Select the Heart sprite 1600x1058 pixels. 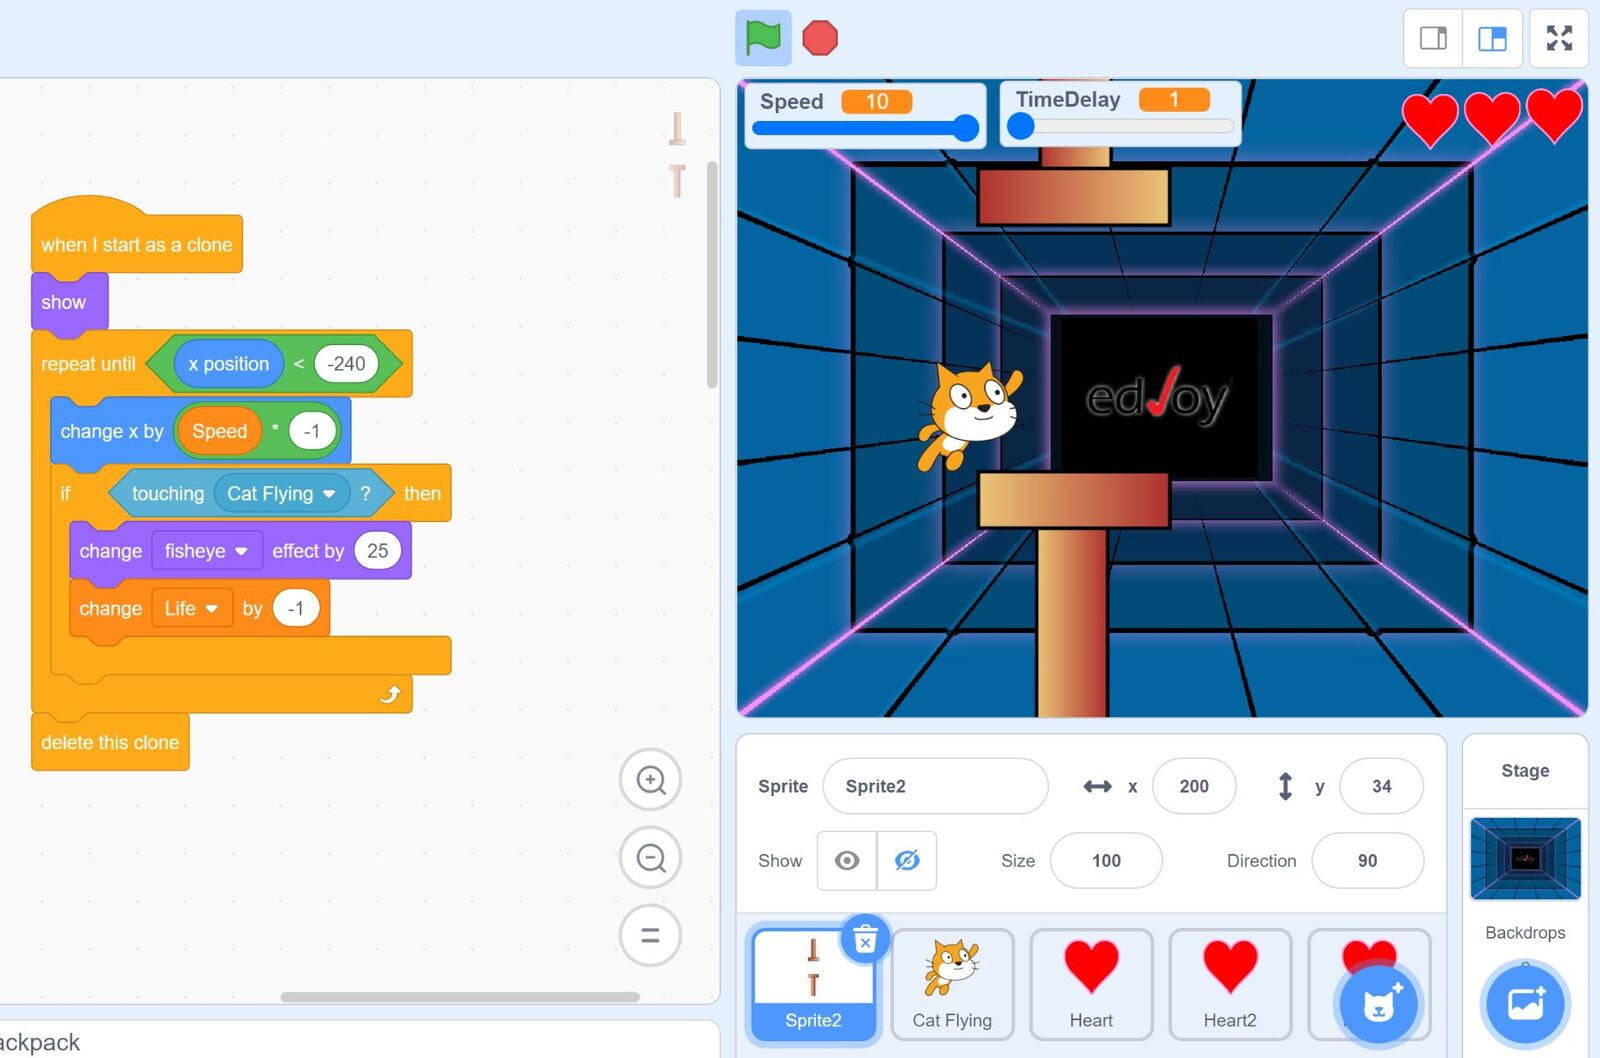[1091, 984]
